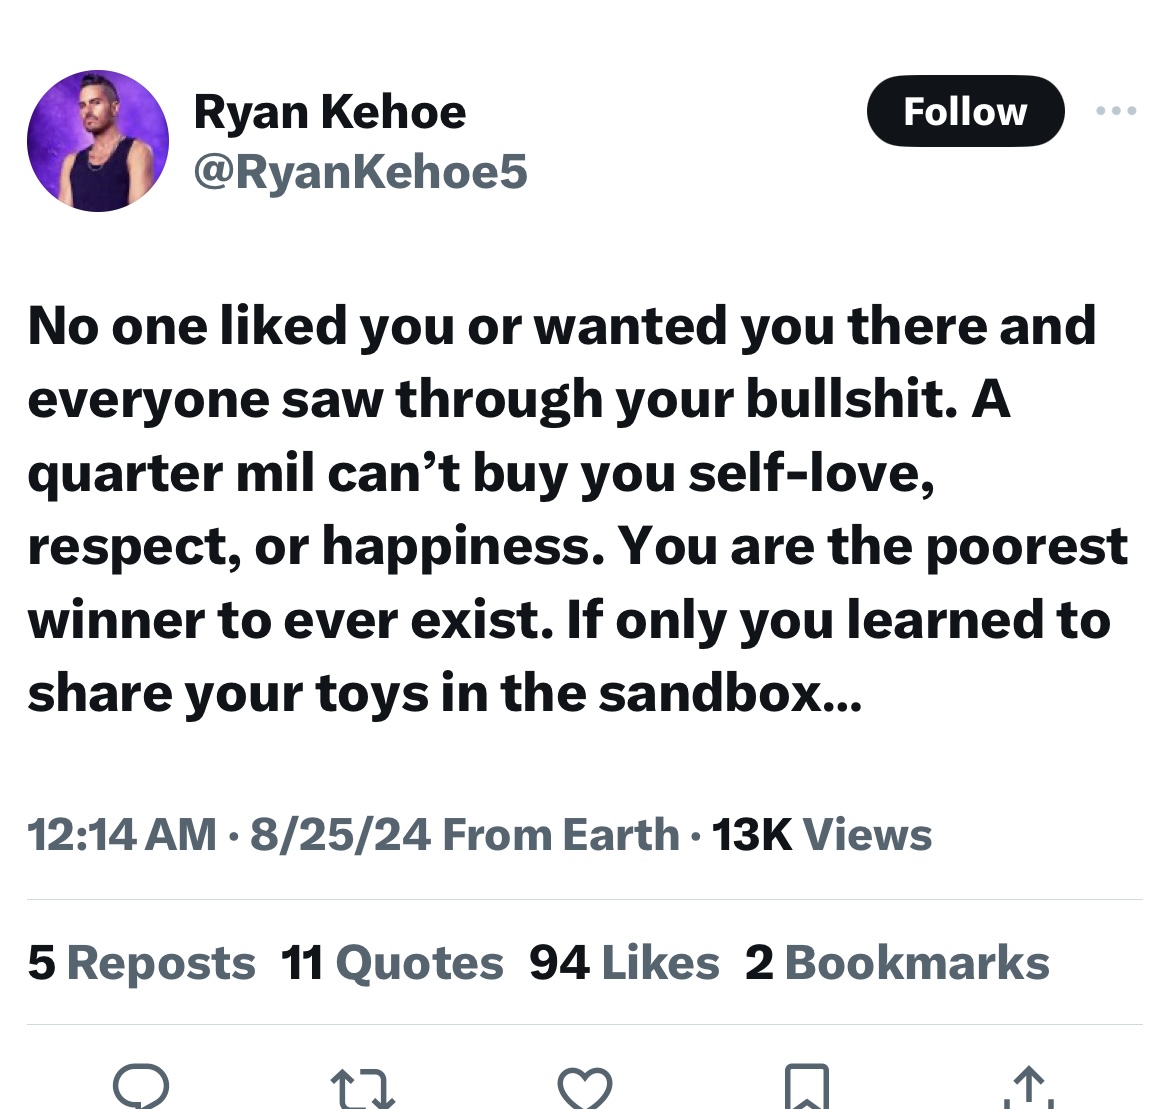Open Ryan Kehoe's profile picture
The image size is (1170, 1109).
click(98, 141)
